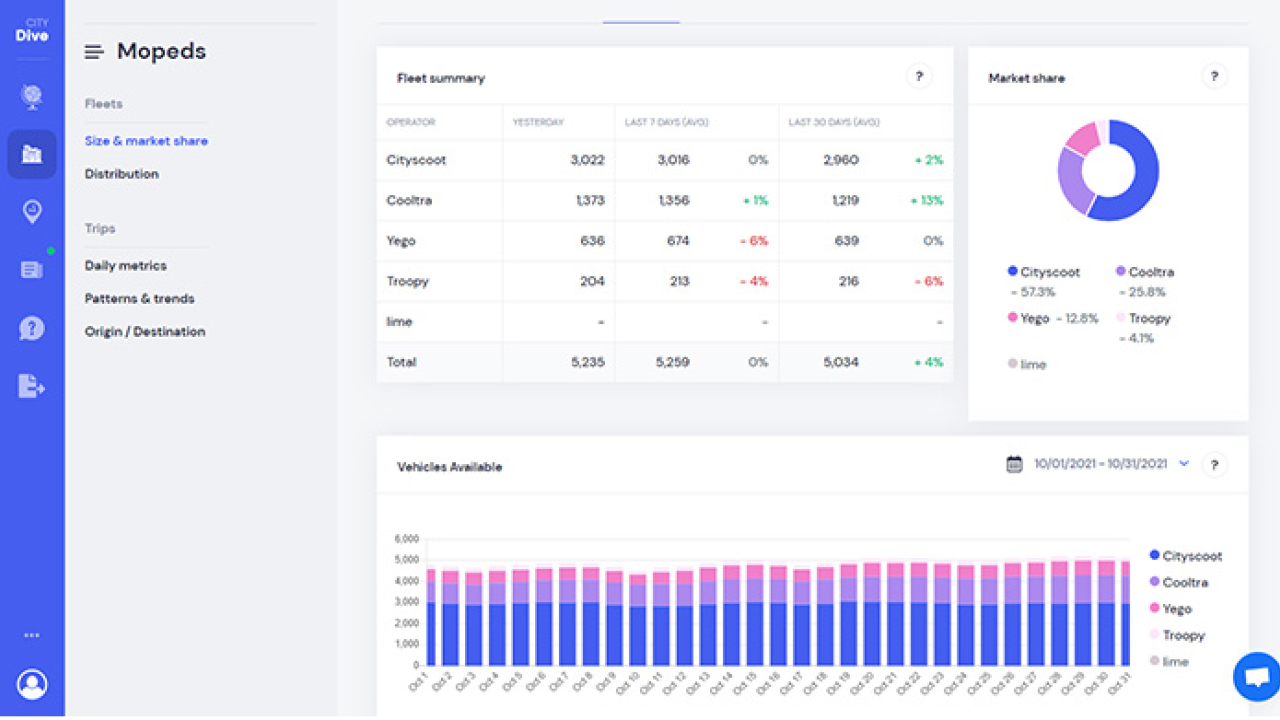Toggle lime in the Vehicles Available legend
This screenshot has width=1280, height=720.
(1169, 661)
